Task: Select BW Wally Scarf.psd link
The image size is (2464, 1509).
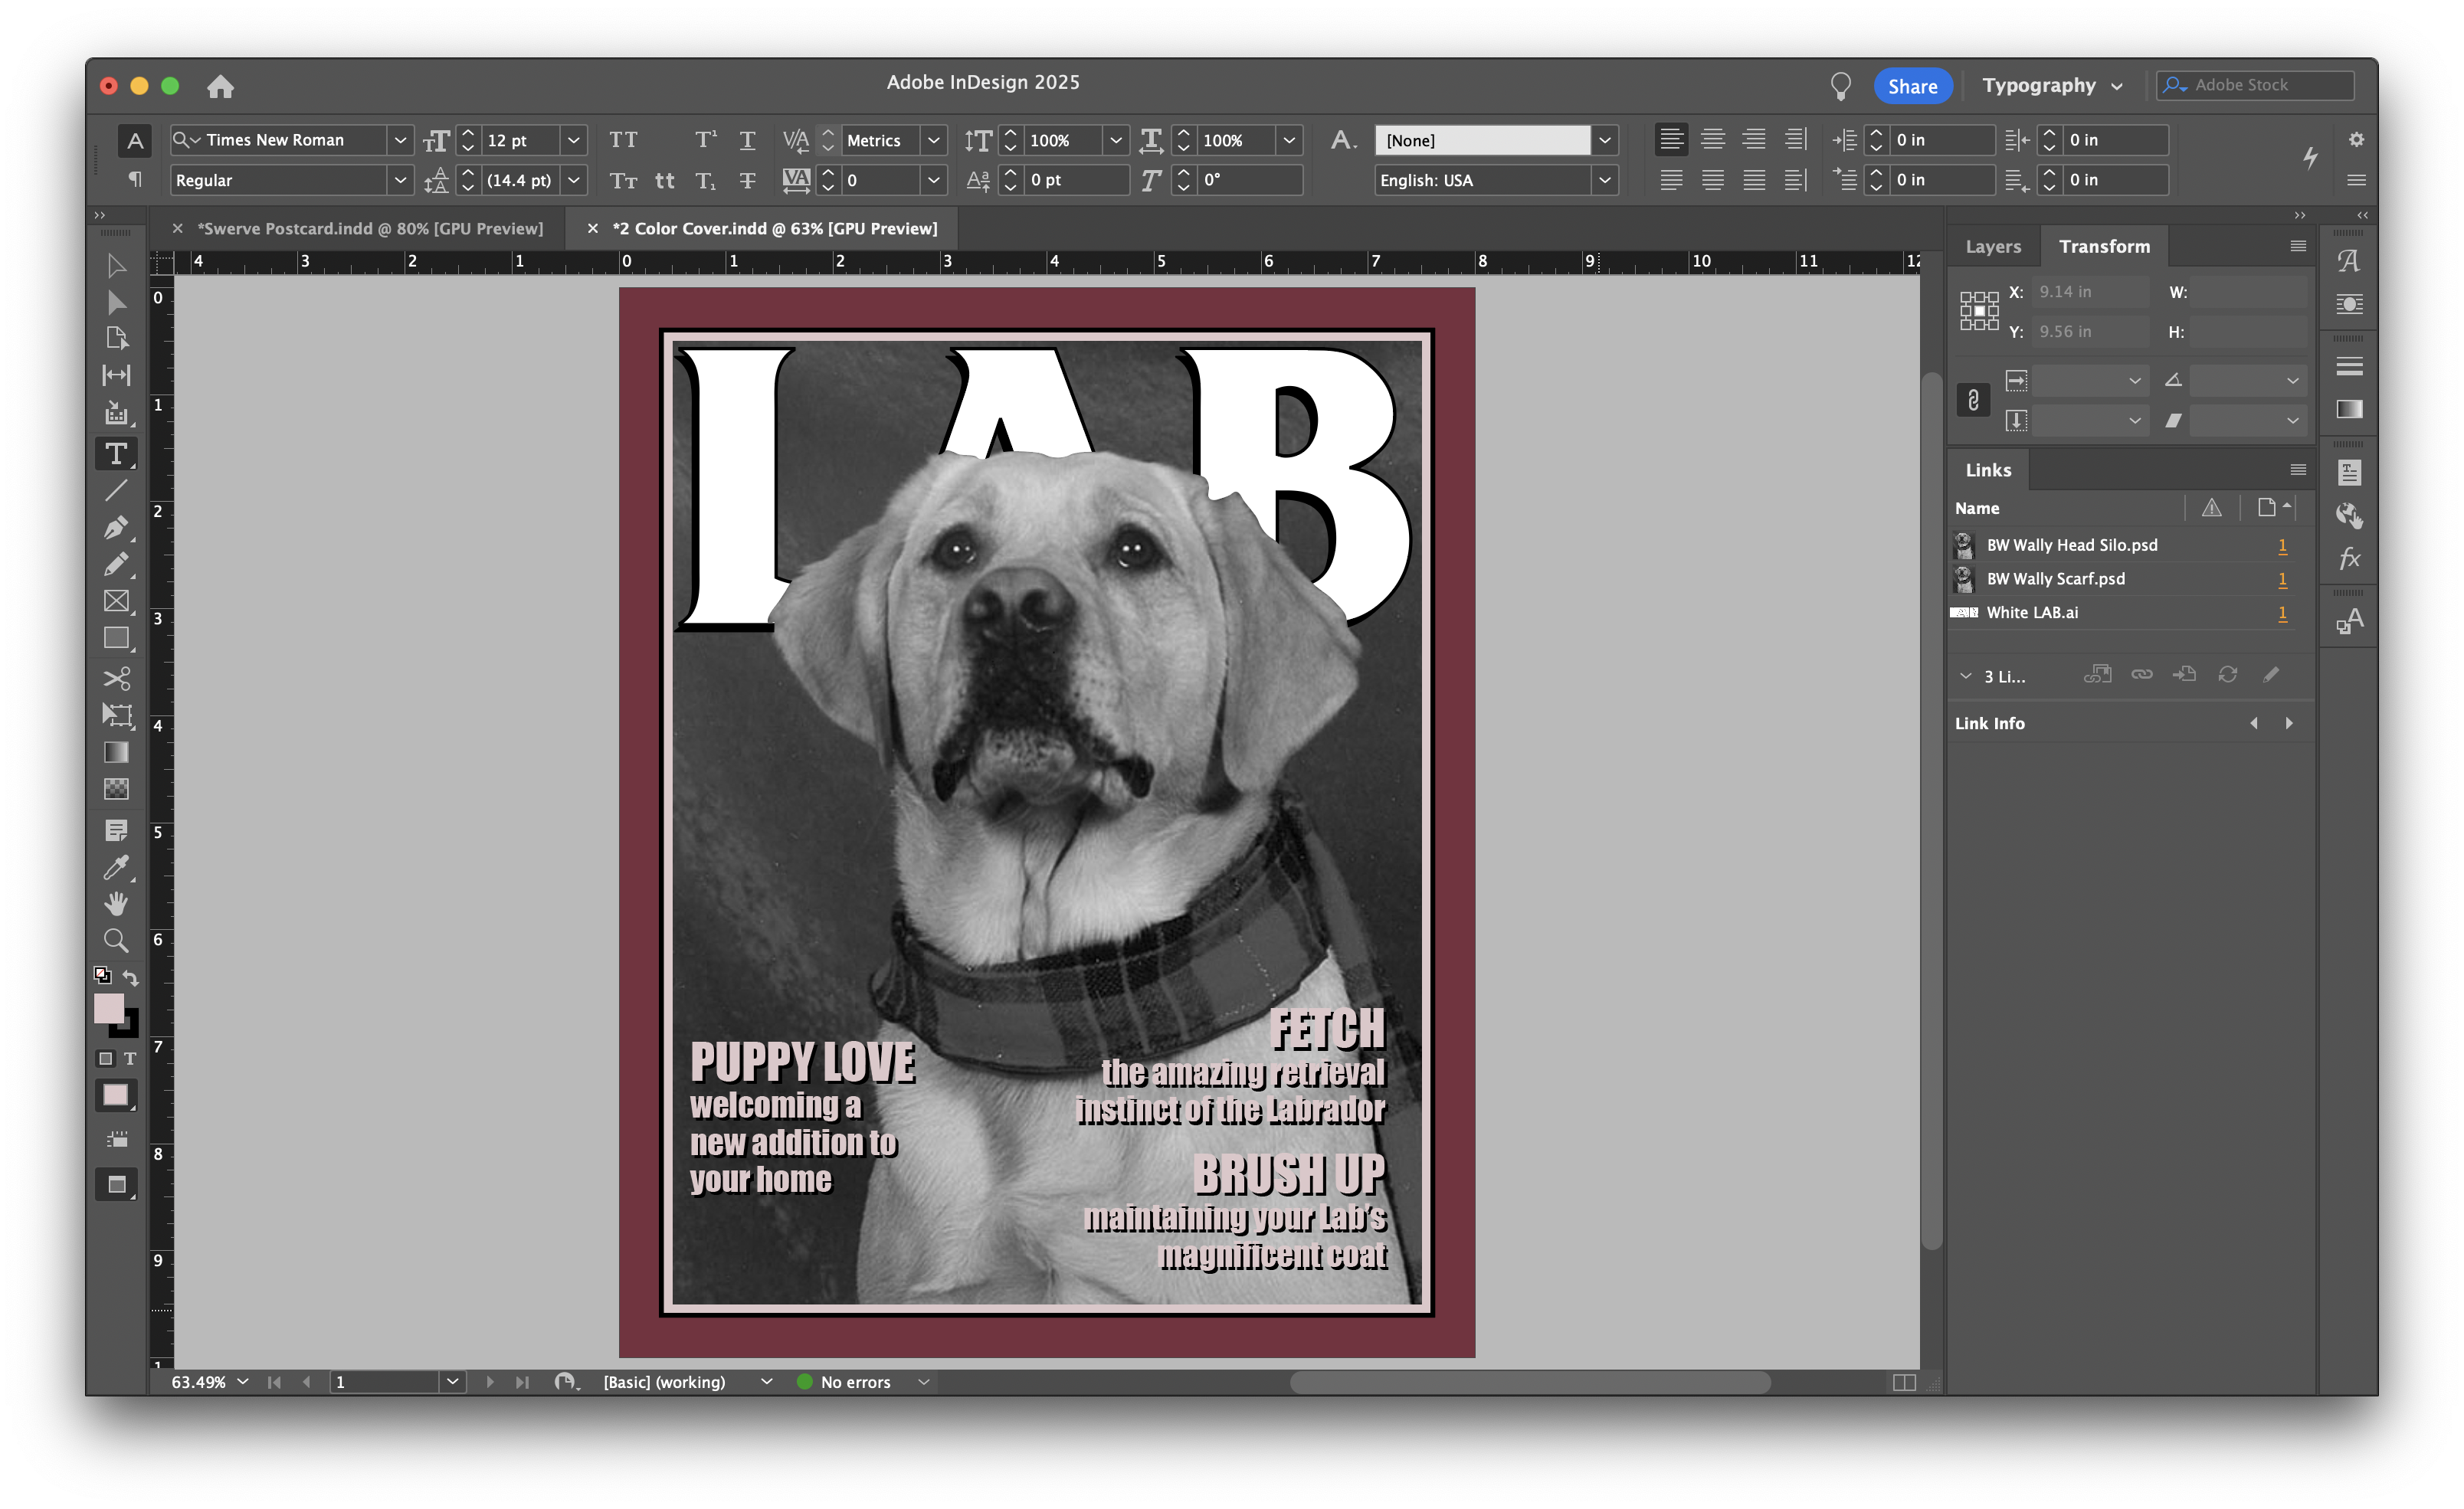Action: pyautogui.click(x=2055, y=579)
